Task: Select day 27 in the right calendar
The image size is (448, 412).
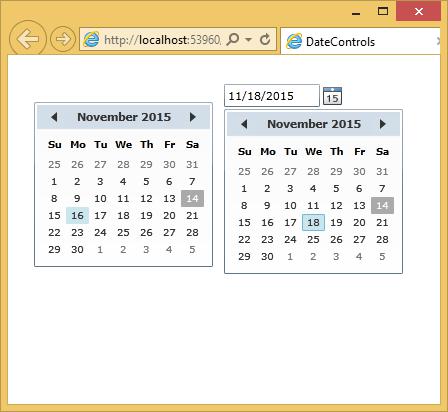Action: (359, 239)
